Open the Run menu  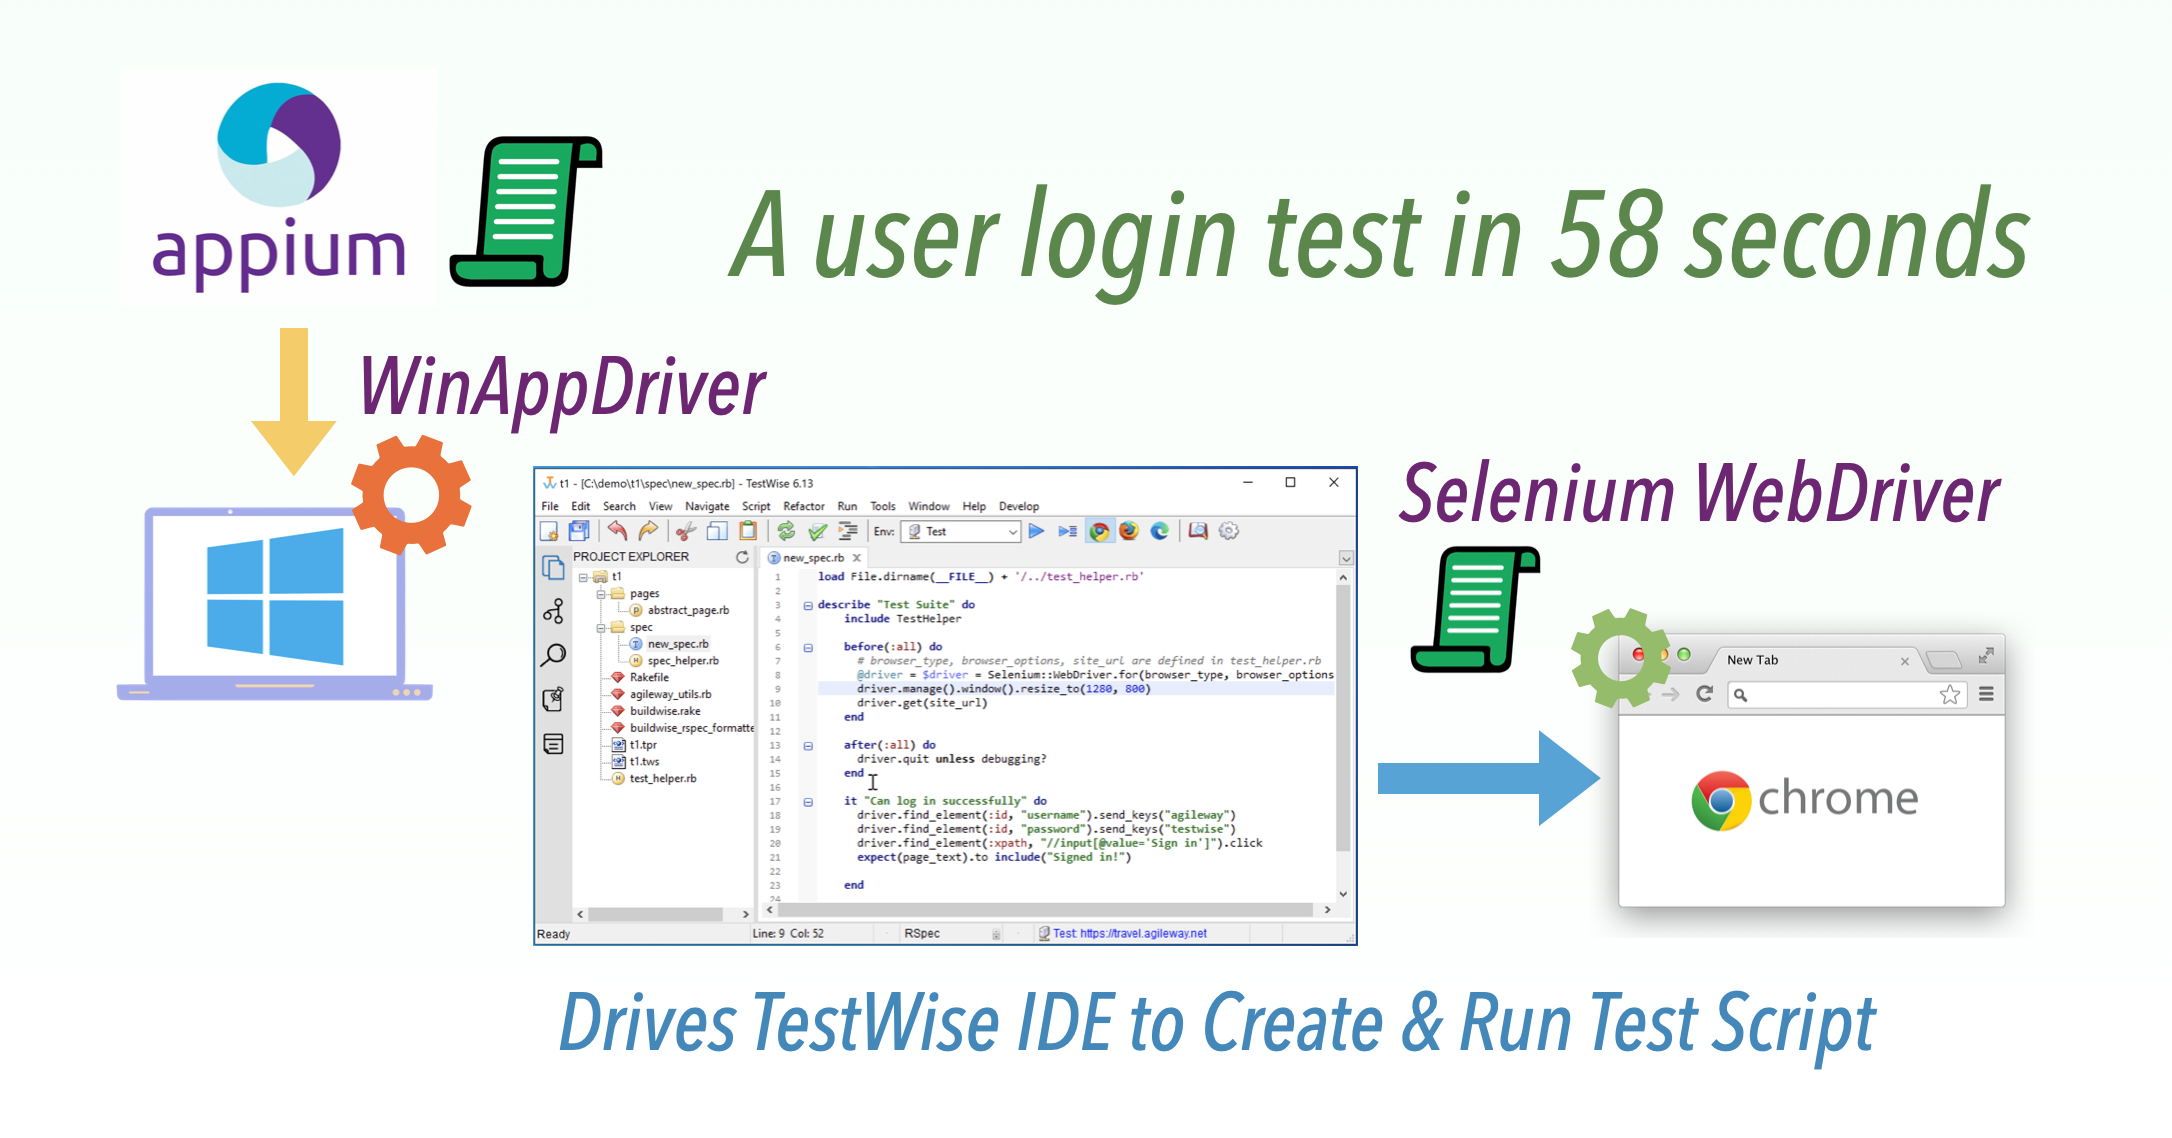click(847, 506)
